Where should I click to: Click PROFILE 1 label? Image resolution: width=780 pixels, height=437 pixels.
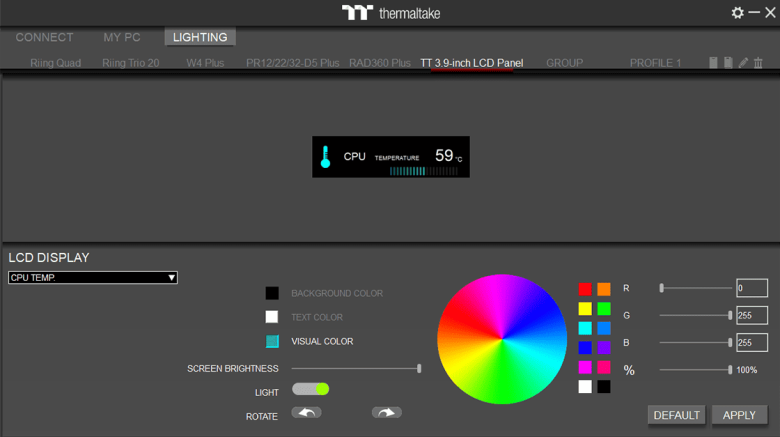click(655, 63)
